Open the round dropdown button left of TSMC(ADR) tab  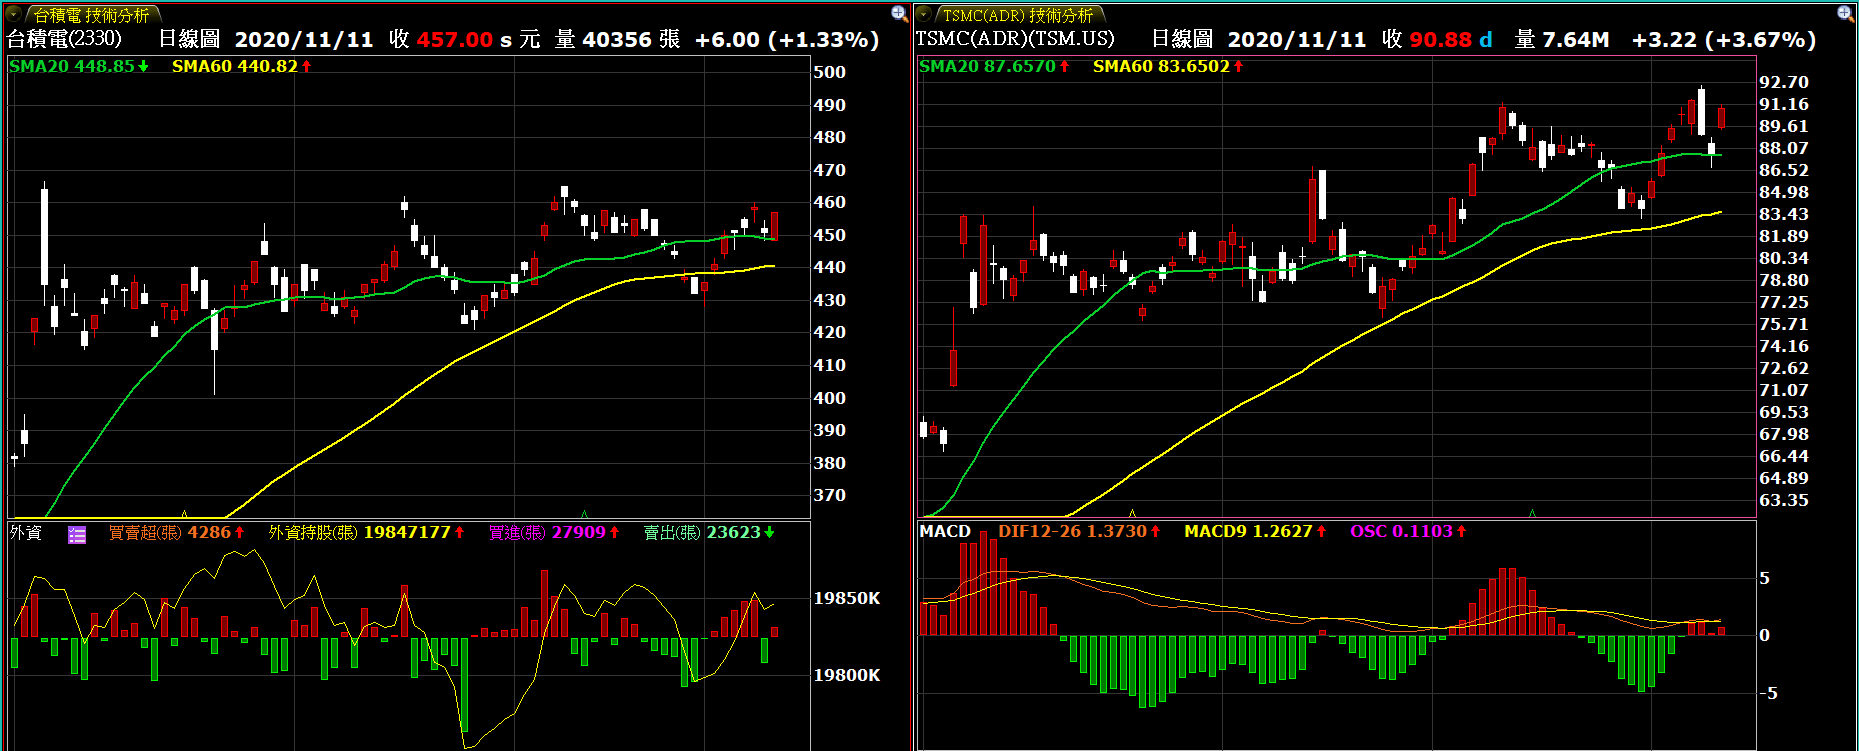pyautogui.click(x=925, y=14)
